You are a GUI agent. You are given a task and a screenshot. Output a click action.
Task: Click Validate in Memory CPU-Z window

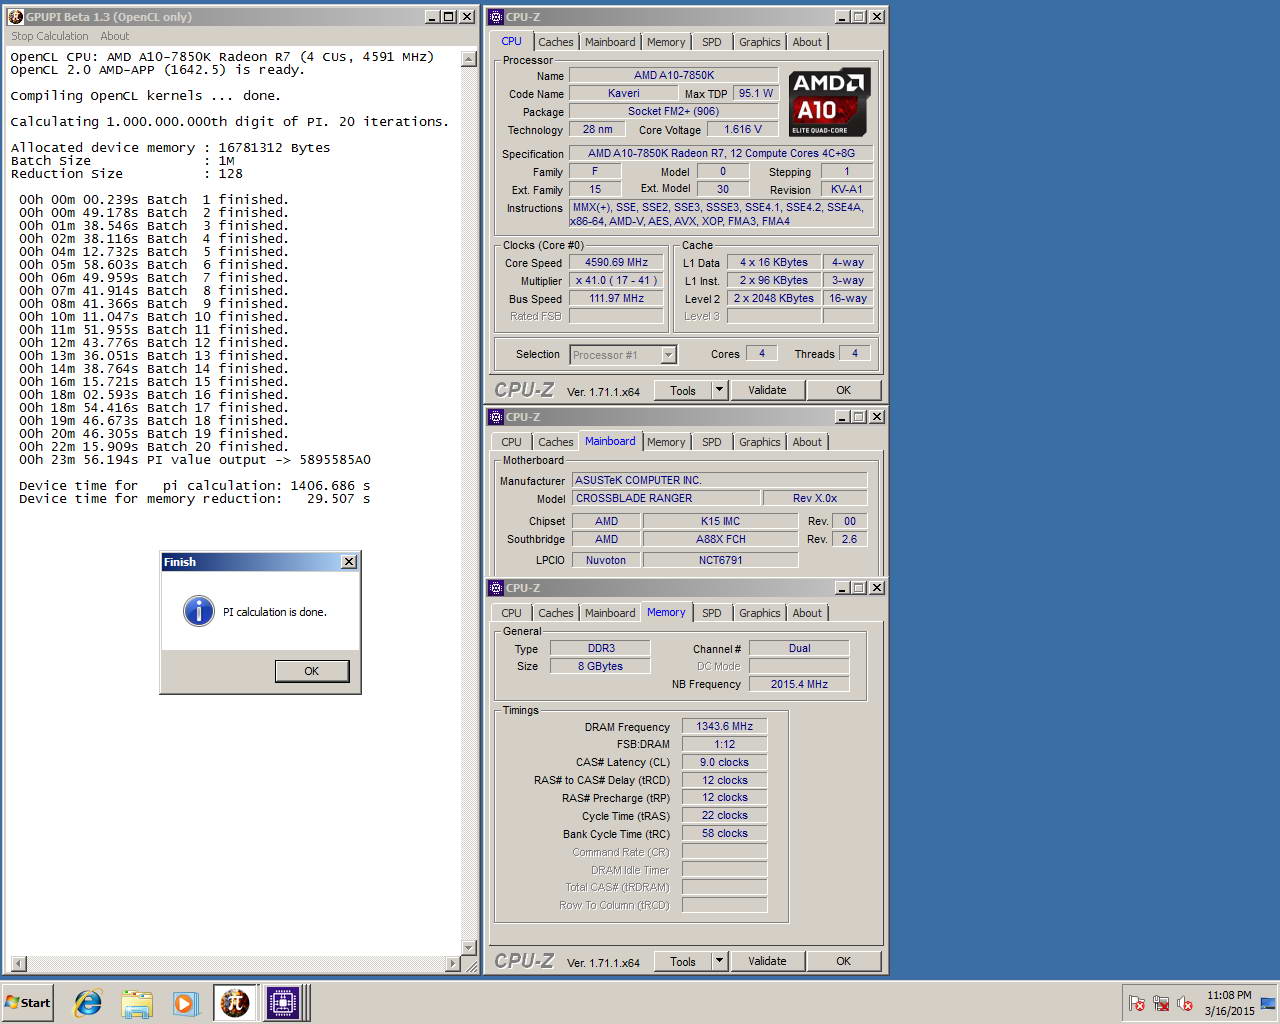767,961
